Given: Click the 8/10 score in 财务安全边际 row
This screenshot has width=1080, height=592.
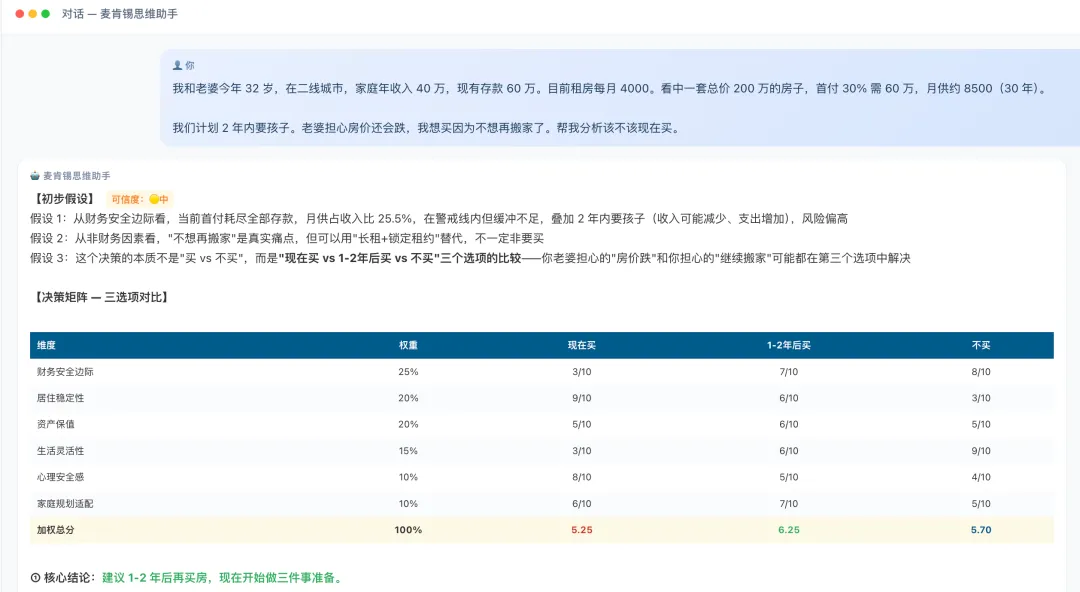Looking at the screenshot, I should 981,372.
